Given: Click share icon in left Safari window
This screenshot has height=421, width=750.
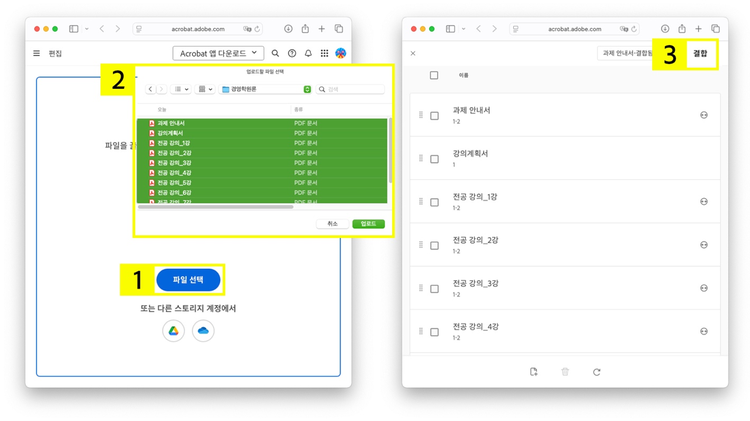Looking at the screenshot, I should [305, 29].
